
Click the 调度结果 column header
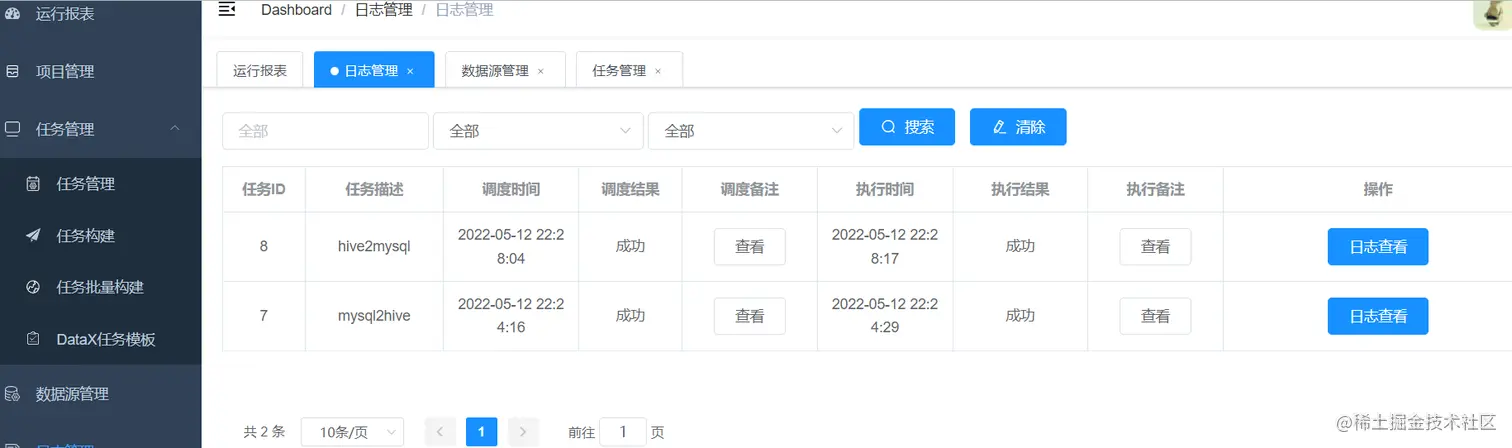point(630,189)
